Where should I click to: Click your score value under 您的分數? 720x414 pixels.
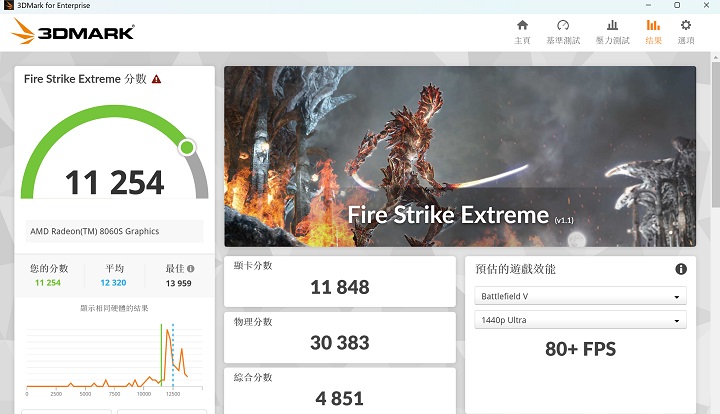point(48,283)
